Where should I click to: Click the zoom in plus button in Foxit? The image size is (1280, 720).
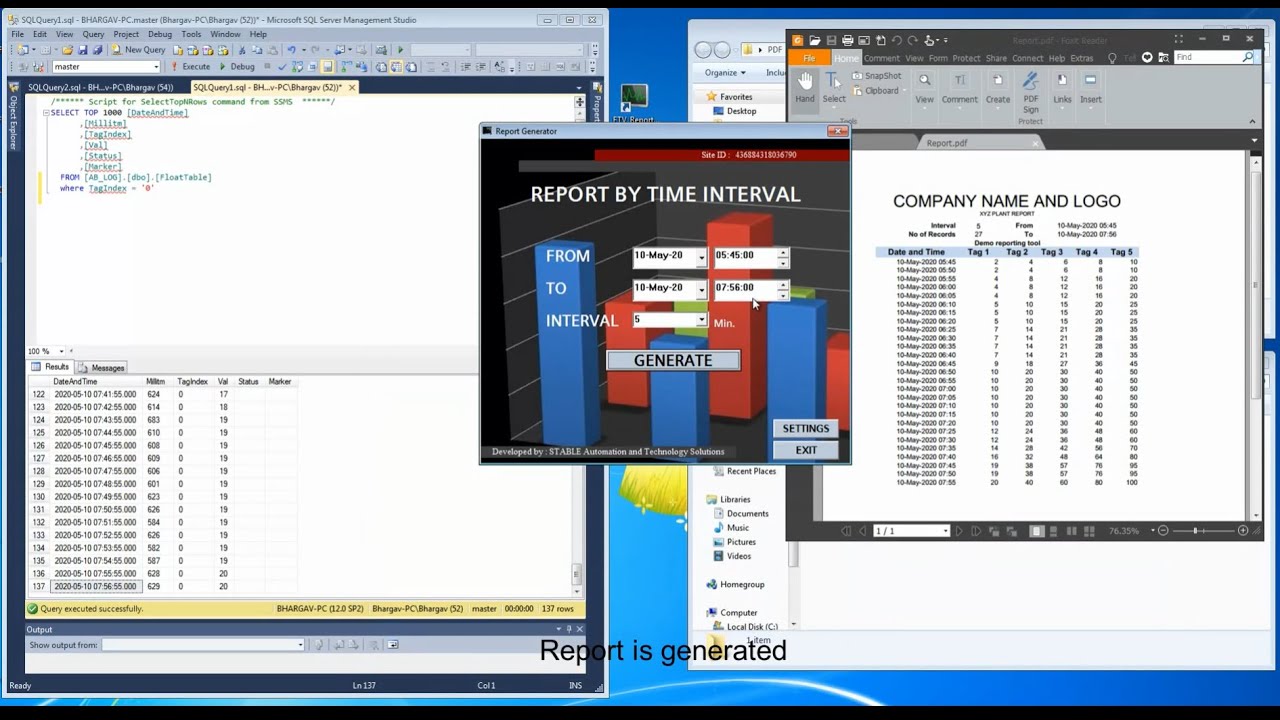tap(1243, 531)
